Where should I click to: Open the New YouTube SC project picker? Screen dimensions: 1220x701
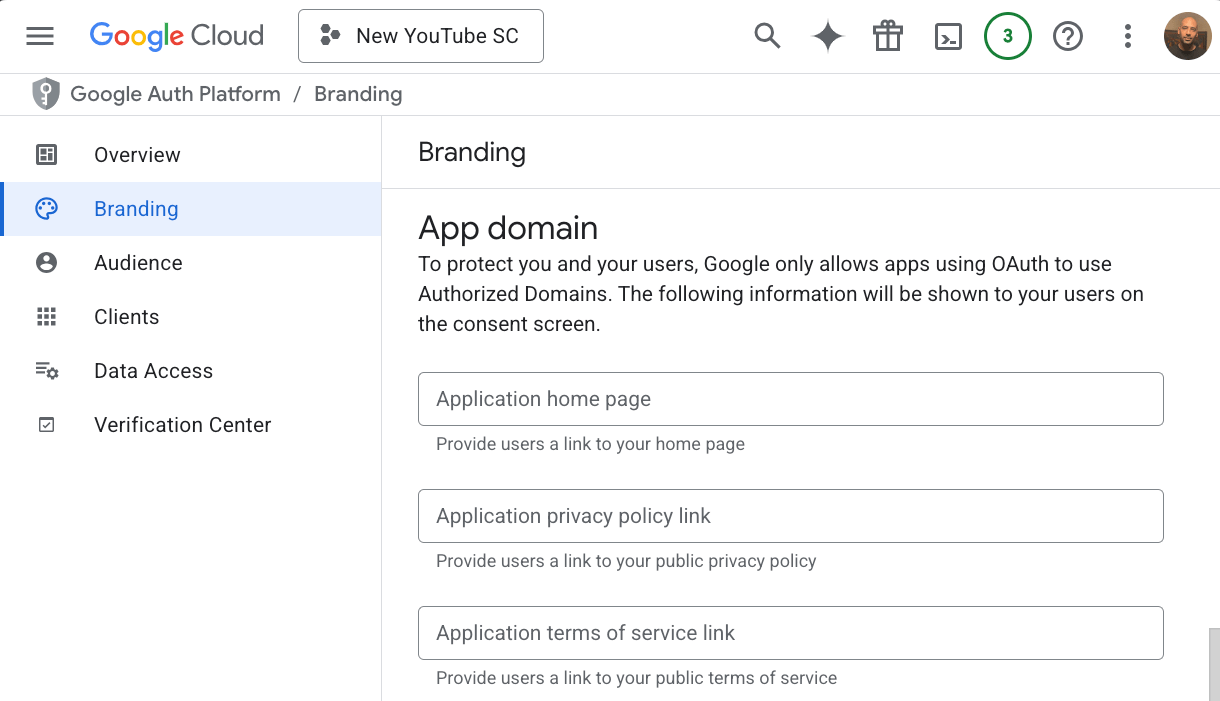tap(420, 36)
